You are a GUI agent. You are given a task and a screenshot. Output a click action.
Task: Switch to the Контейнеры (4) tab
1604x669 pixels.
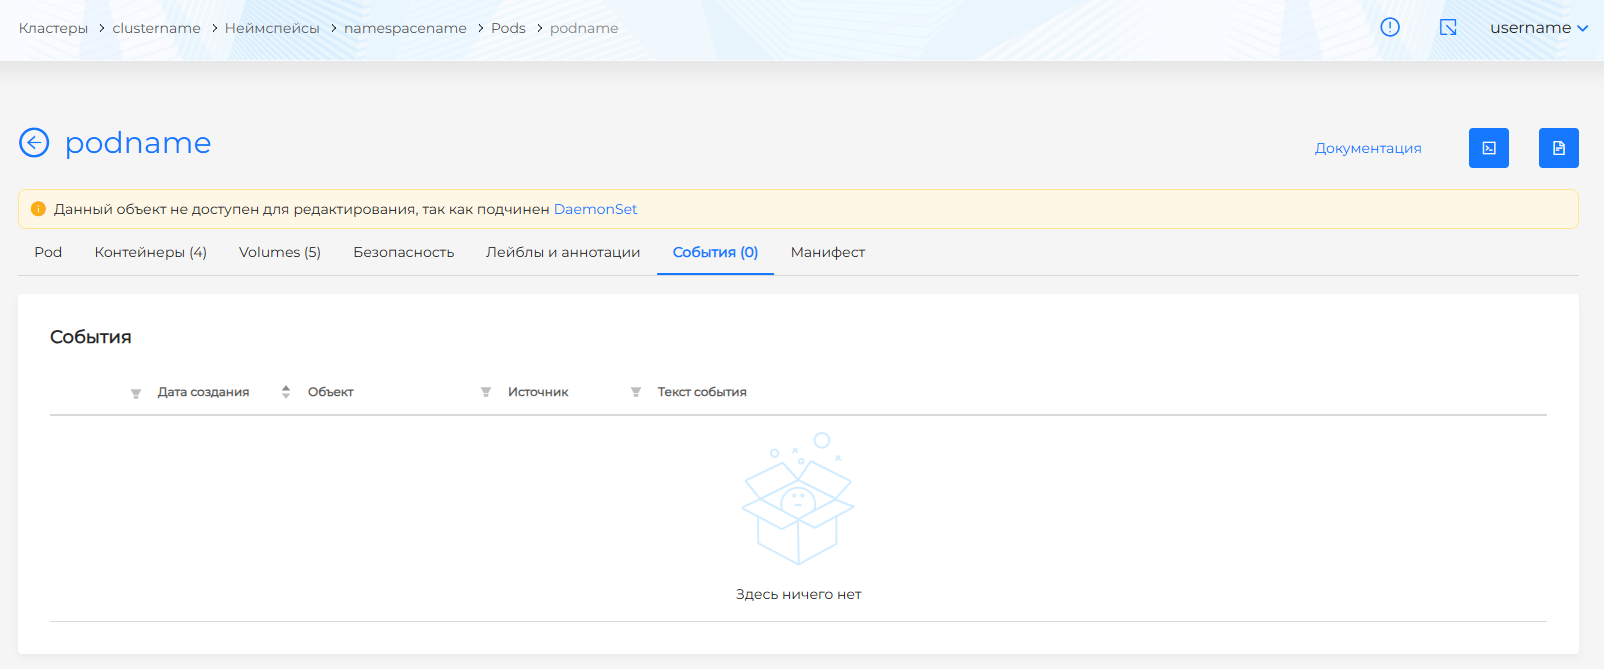click(150, 252)
